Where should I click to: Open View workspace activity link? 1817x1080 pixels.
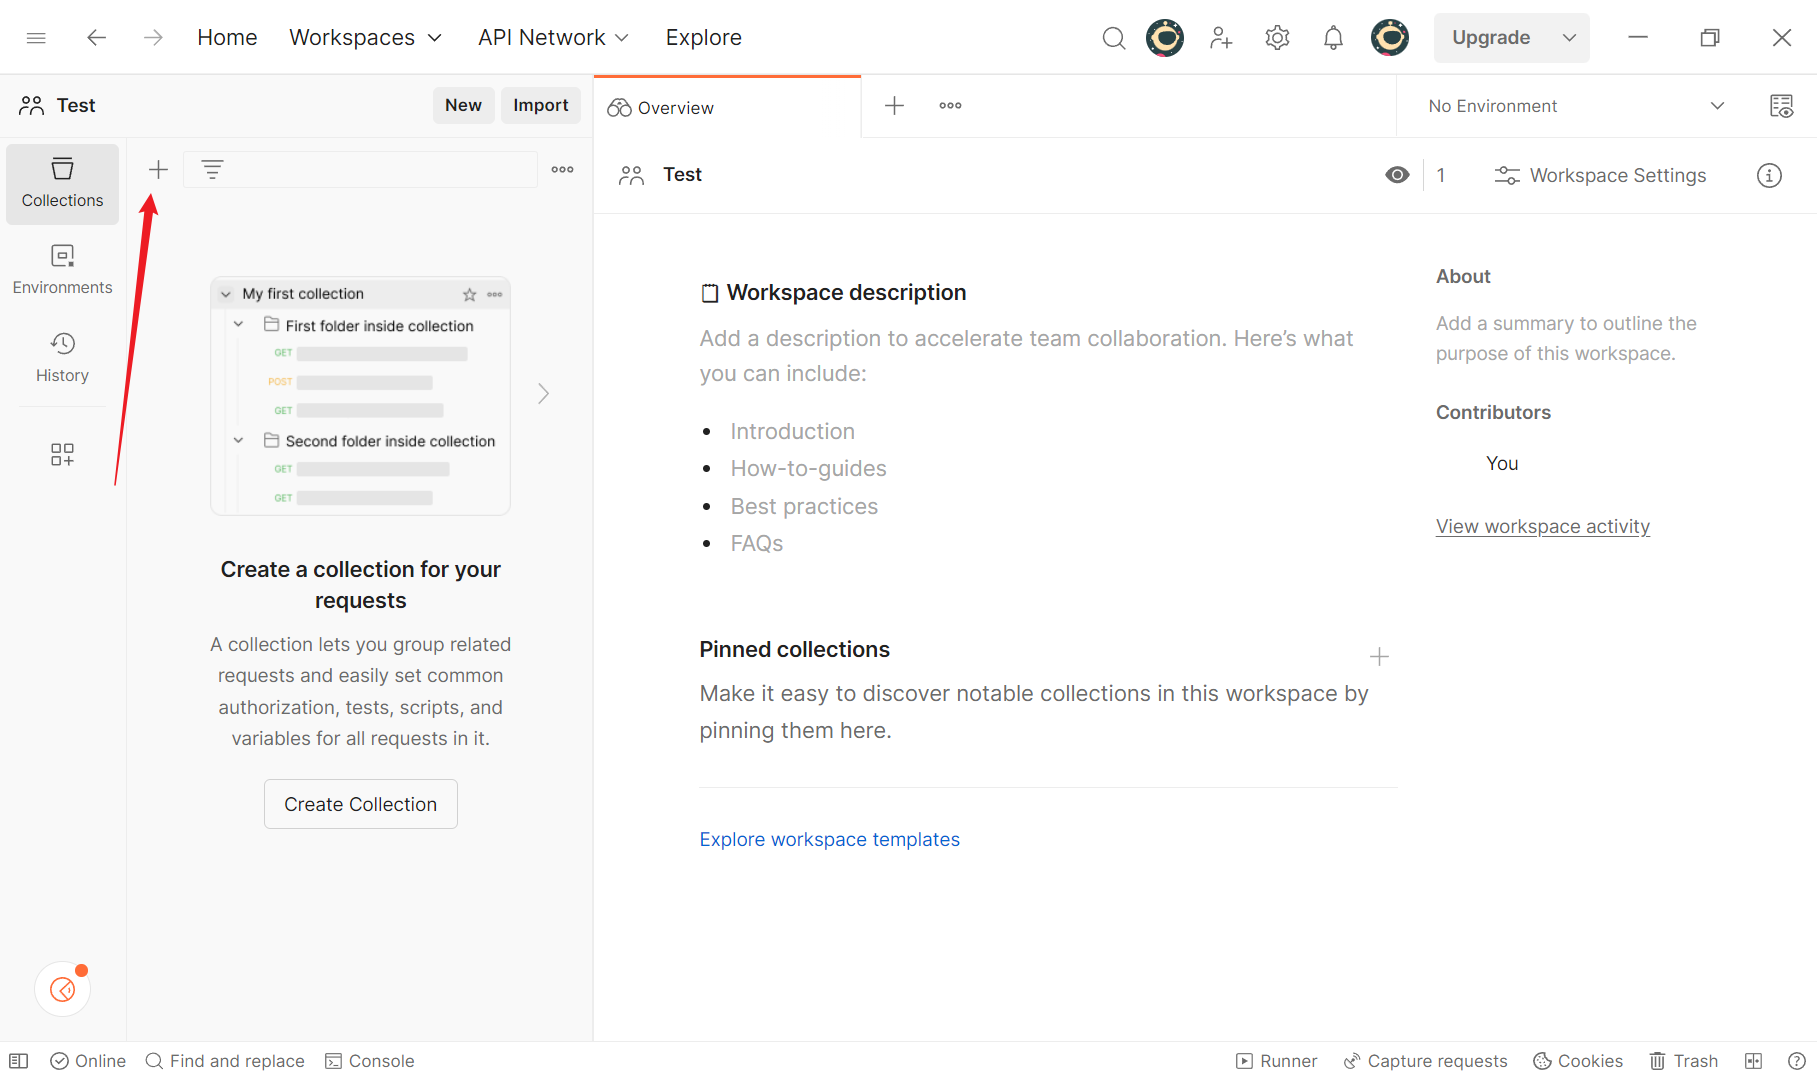coord(1543,527)
